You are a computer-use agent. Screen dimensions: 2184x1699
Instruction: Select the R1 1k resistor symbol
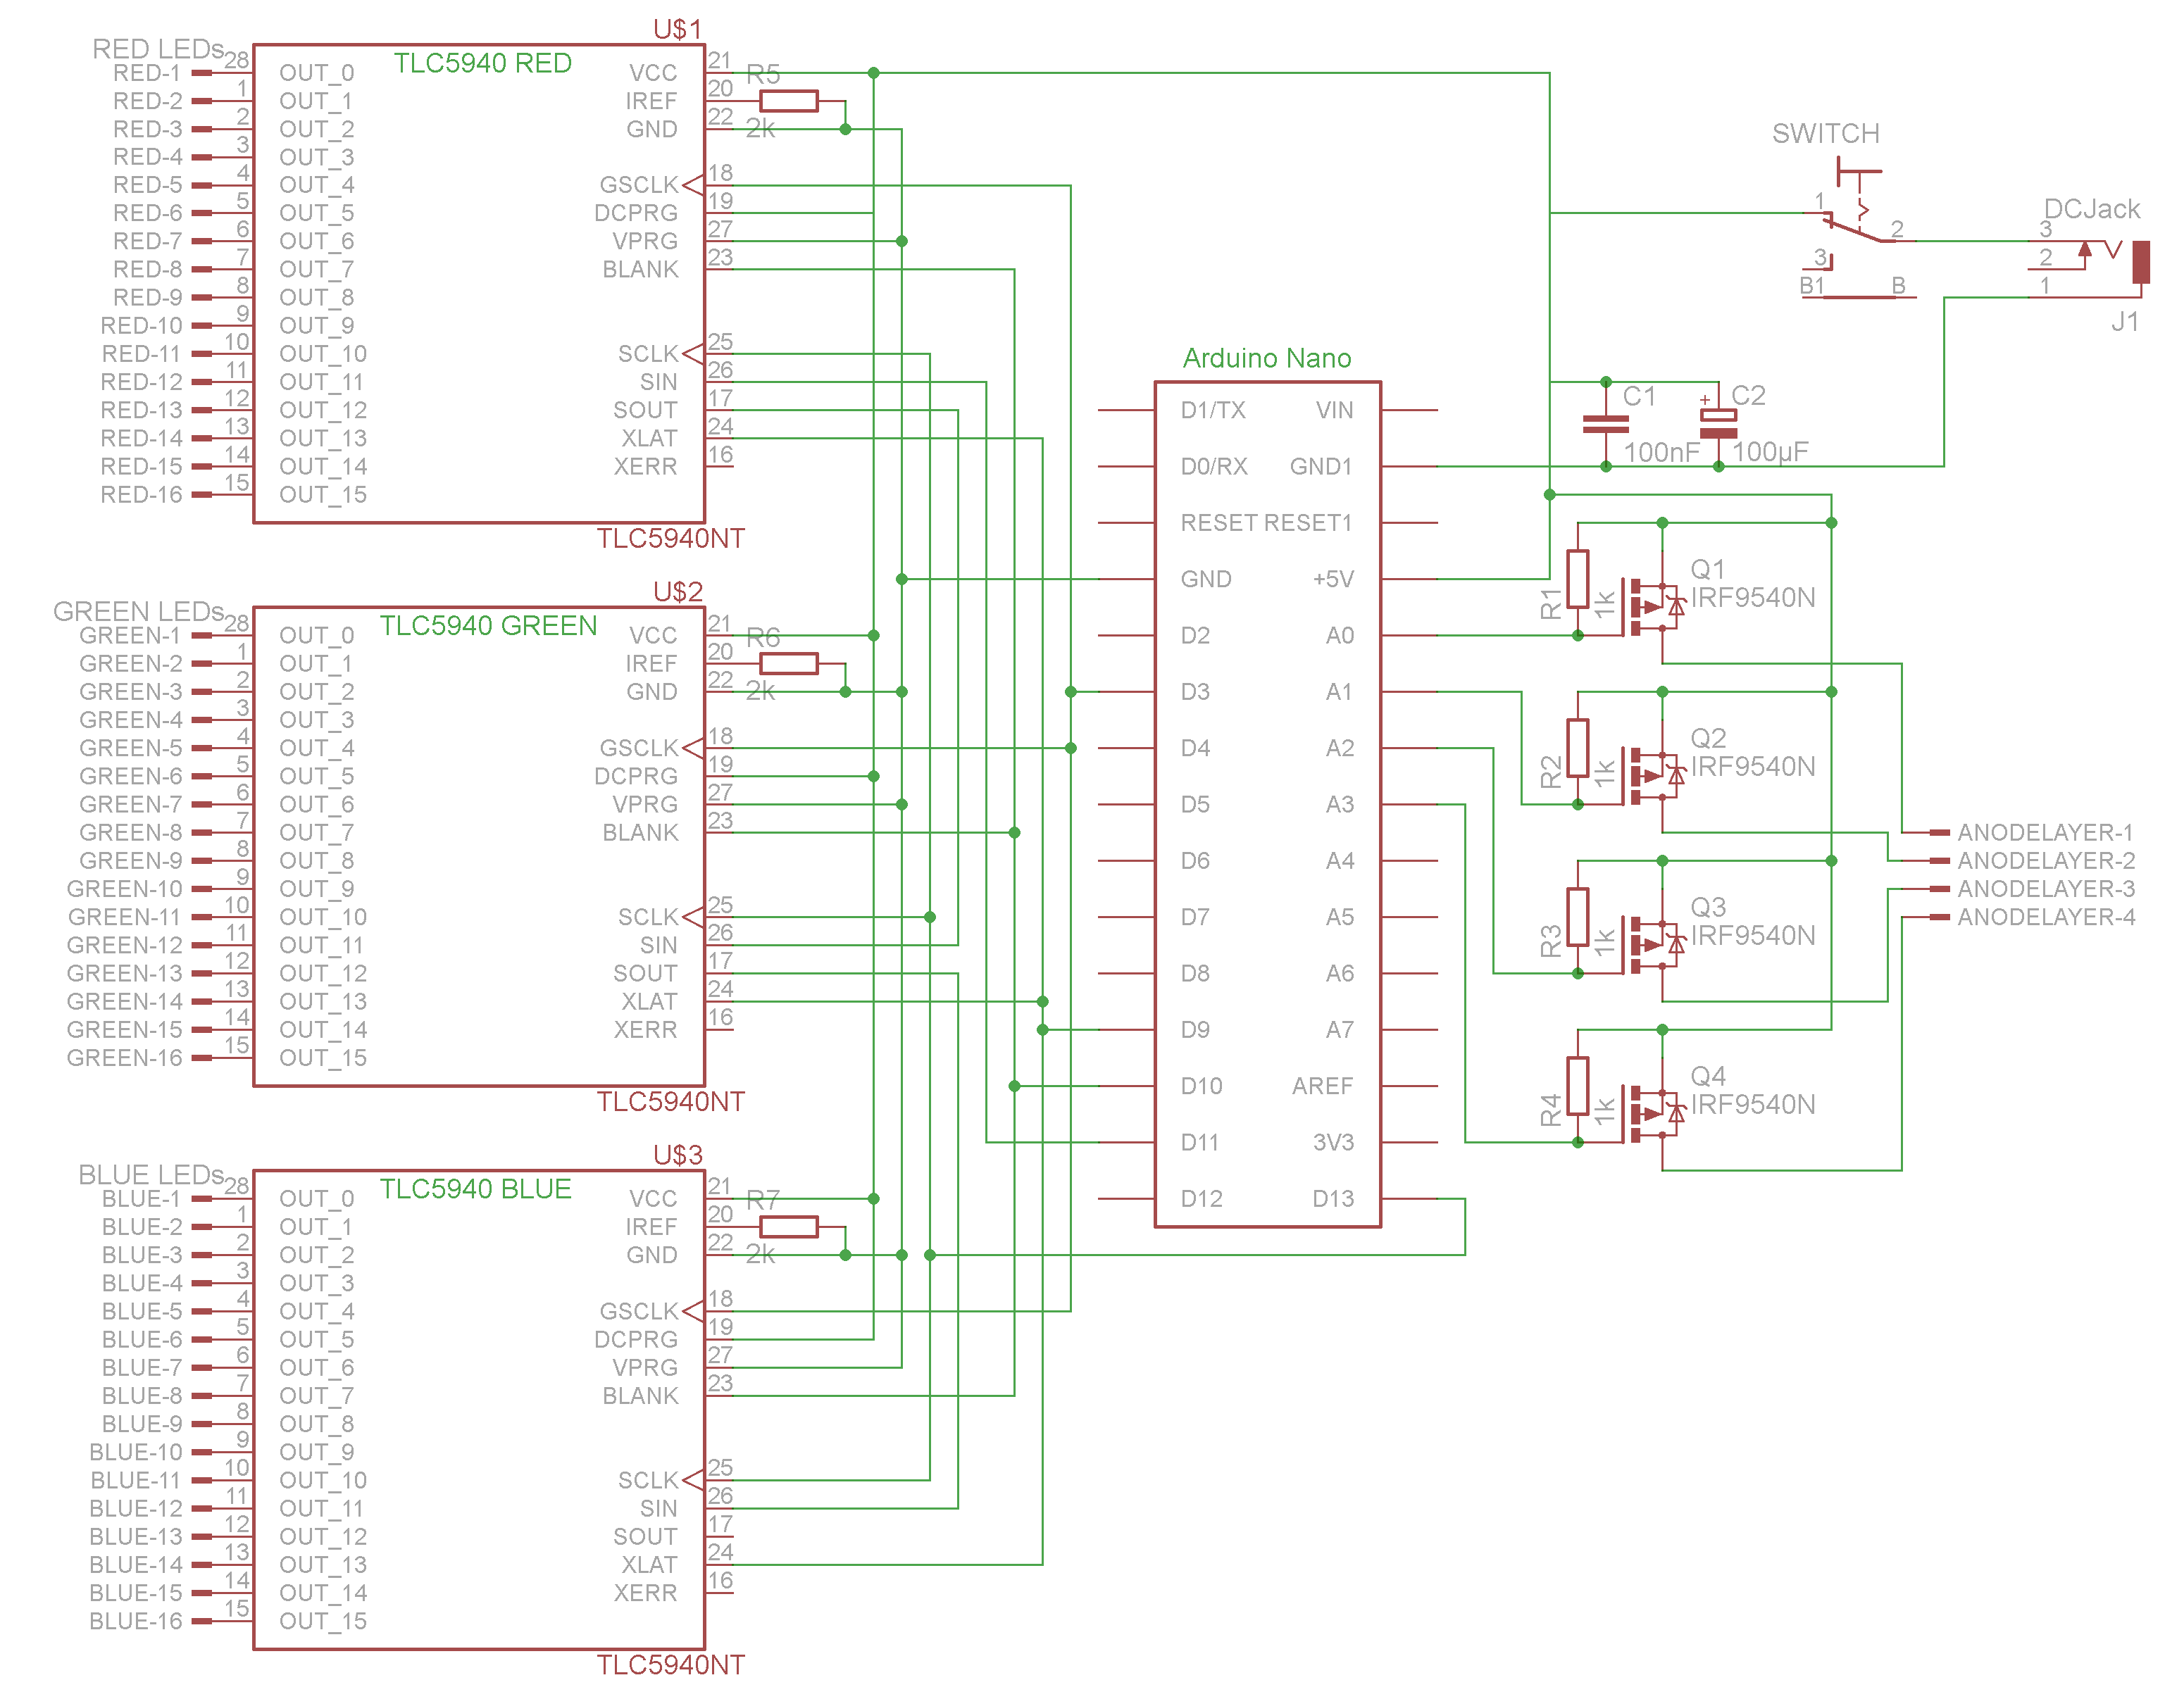pos(1578,579)
